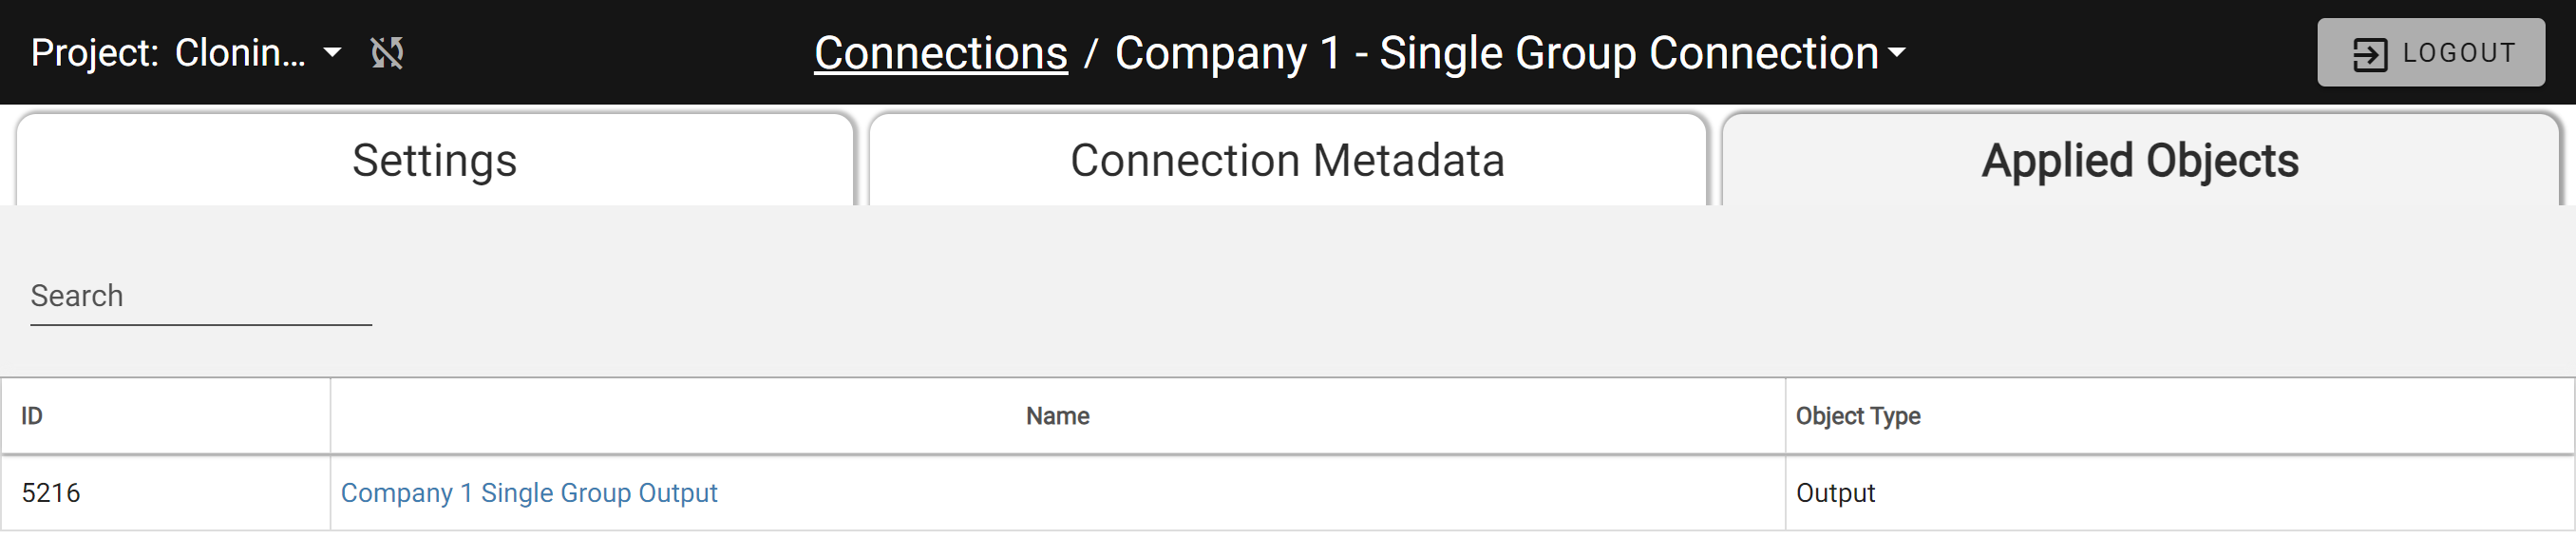2576x539 pixels.
Task: Open the Connection Metadata tab
Action: [1287, 160]
